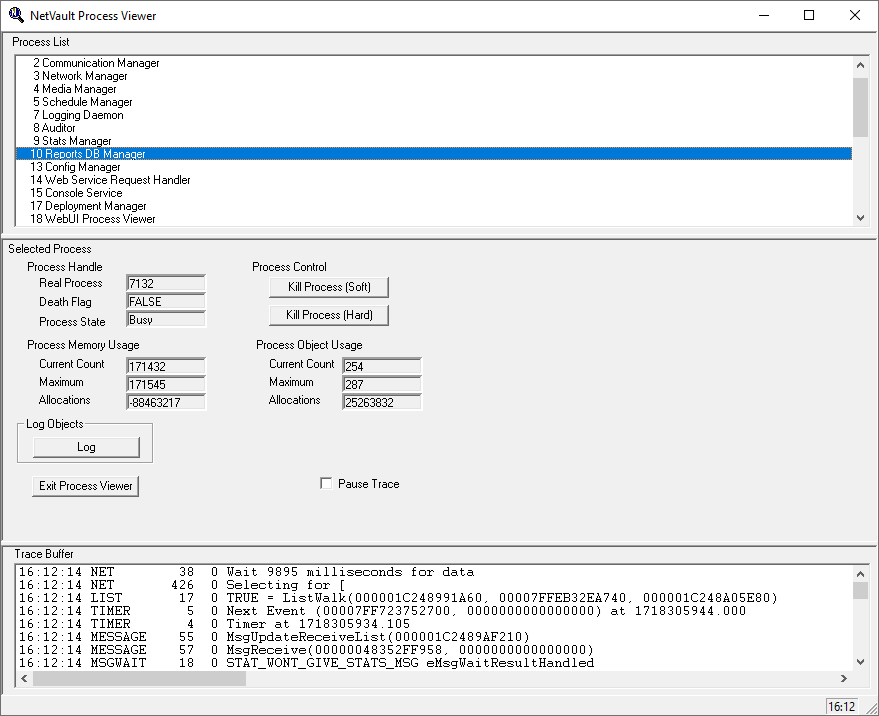Close the NetVault Process Viewer window

854,15
